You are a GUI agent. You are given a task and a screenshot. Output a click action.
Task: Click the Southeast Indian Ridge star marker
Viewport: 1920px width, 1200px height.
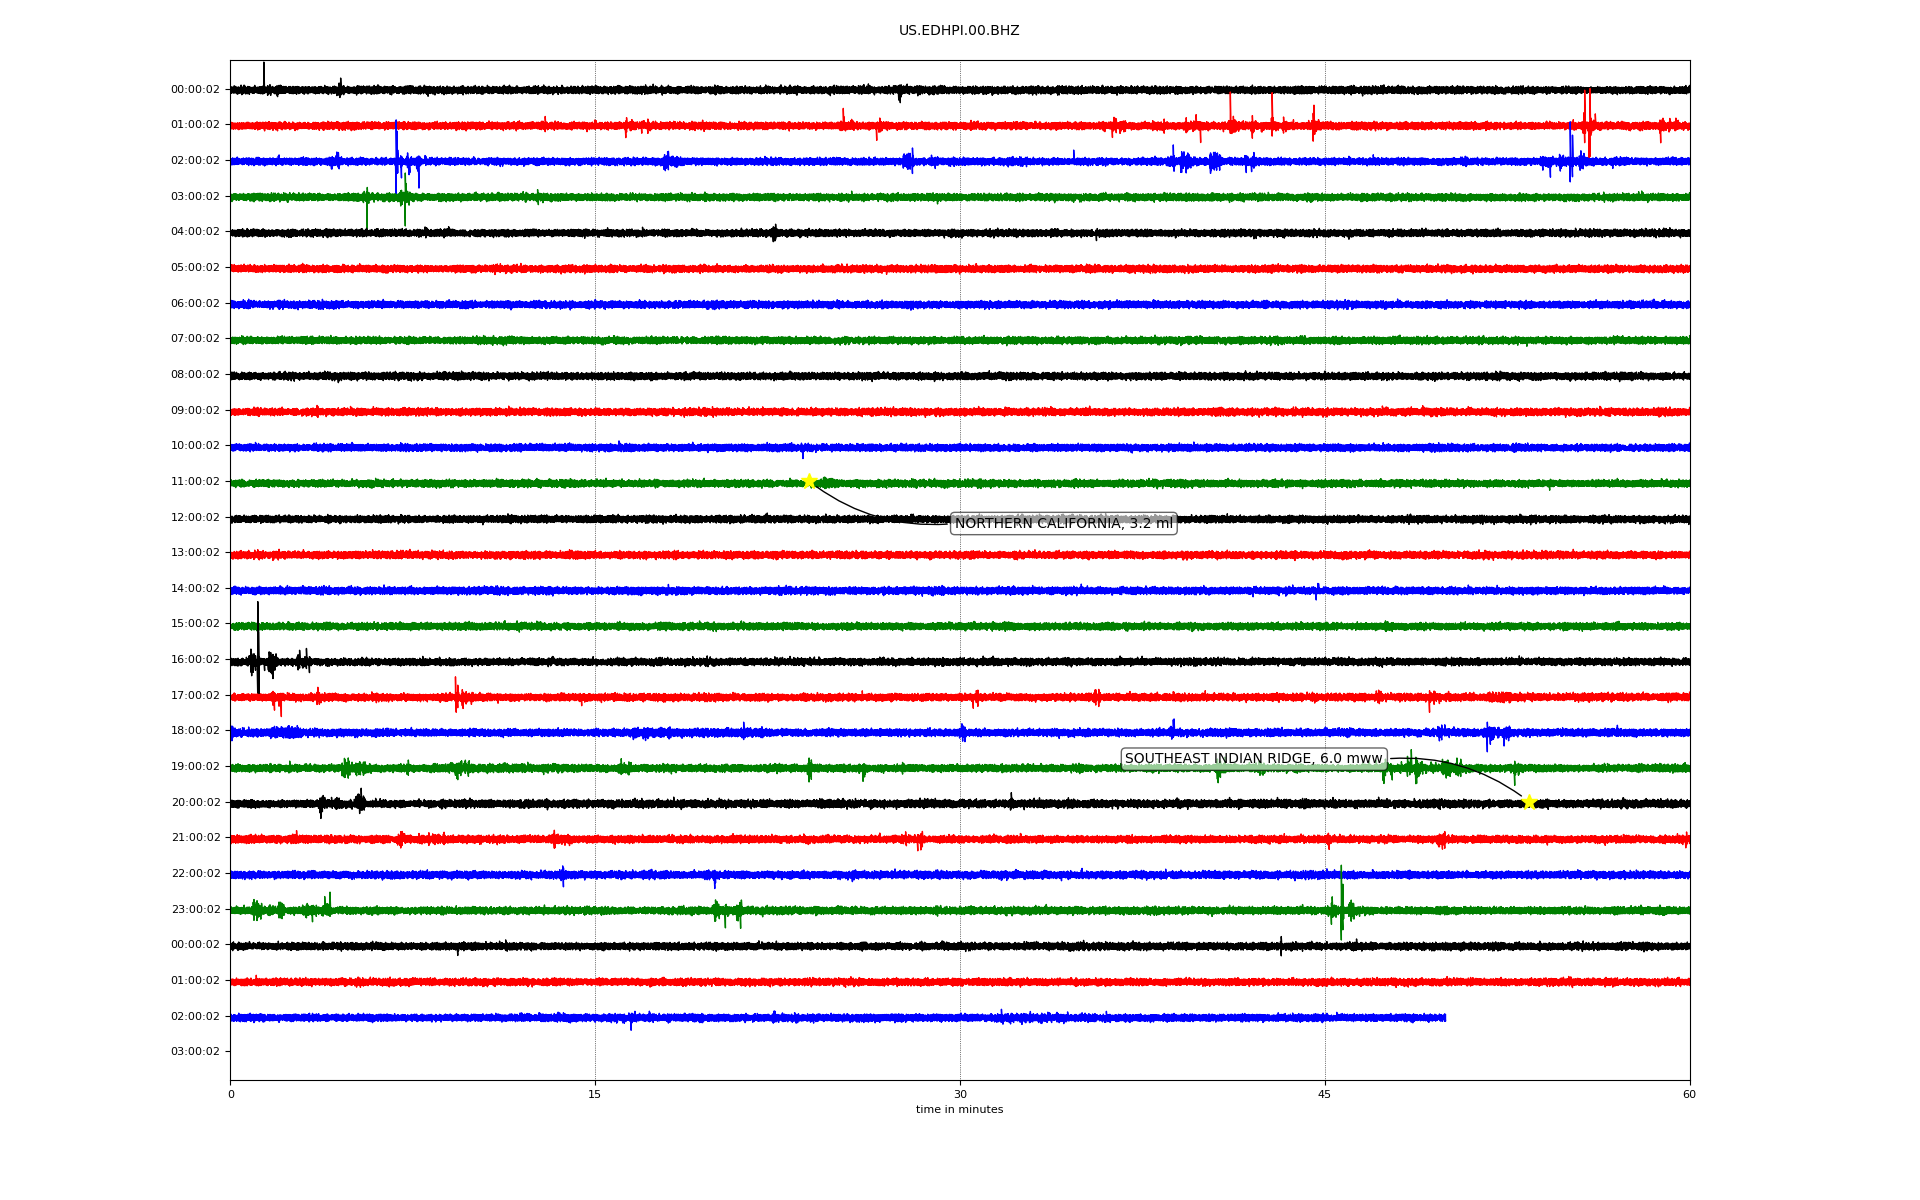tap(1528, 802)
